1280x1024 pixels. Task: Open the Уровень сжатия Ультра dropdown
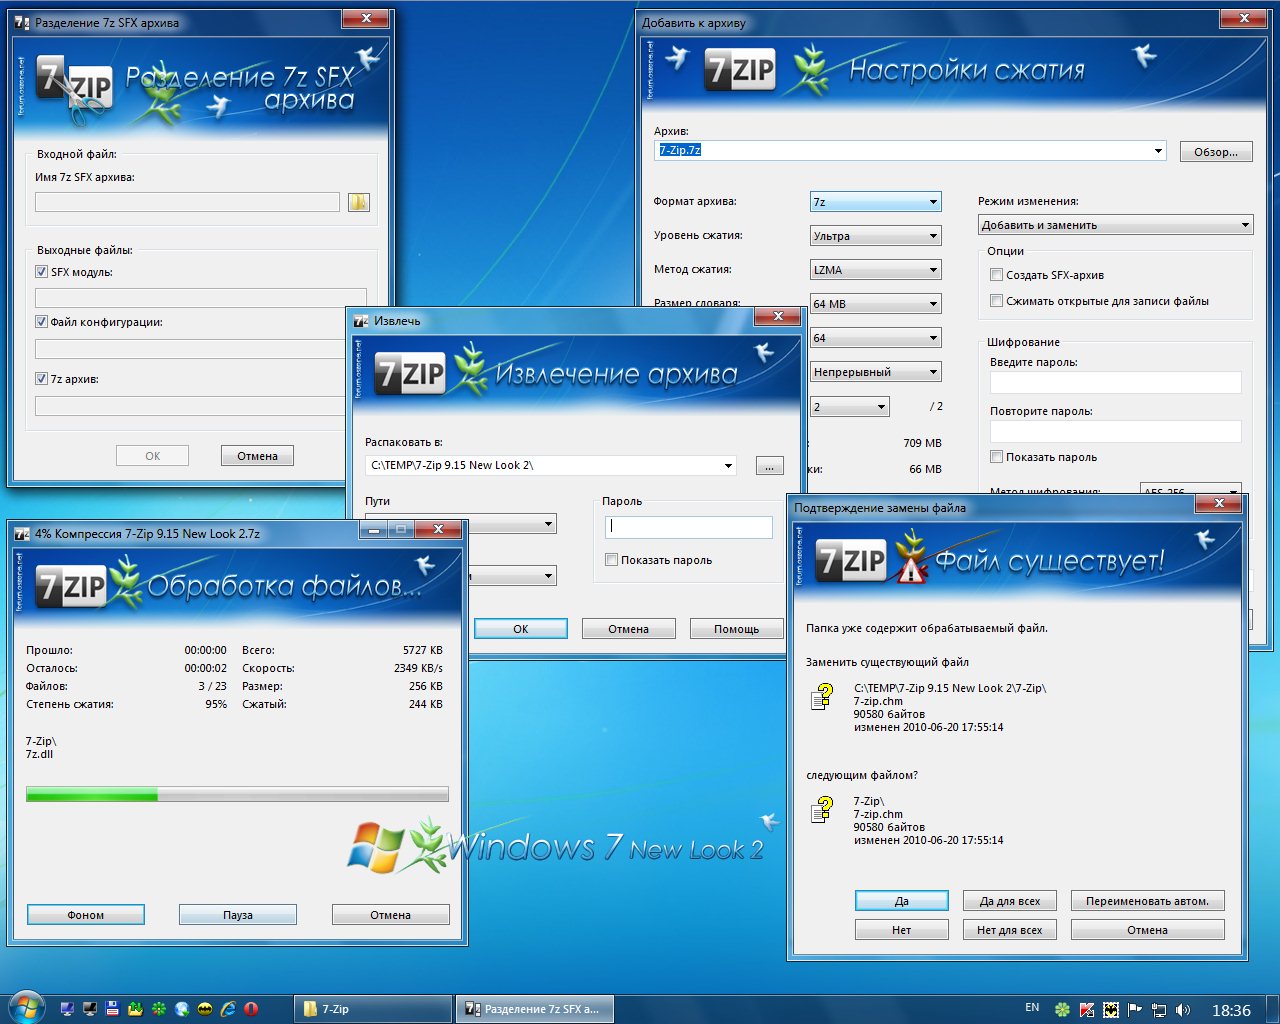[x=876, y=236]
